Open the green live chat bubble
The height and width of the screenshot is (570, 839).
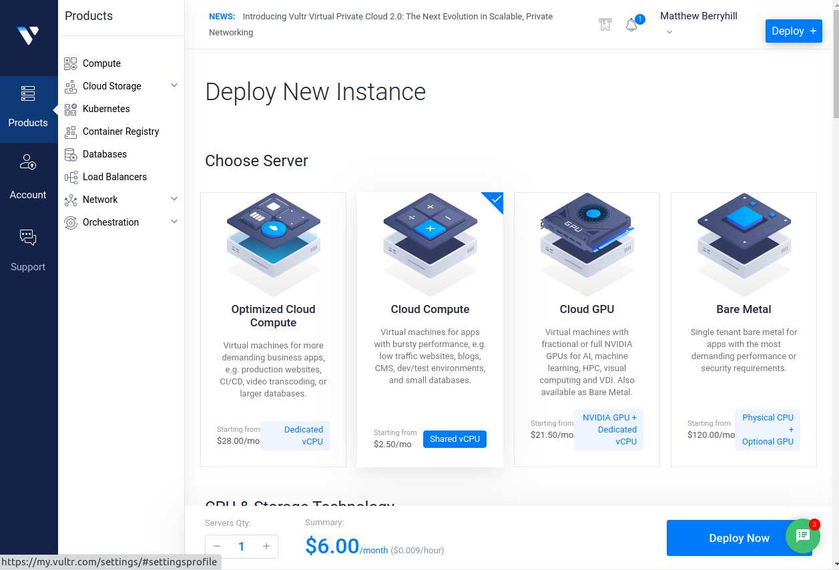(803, 535)
